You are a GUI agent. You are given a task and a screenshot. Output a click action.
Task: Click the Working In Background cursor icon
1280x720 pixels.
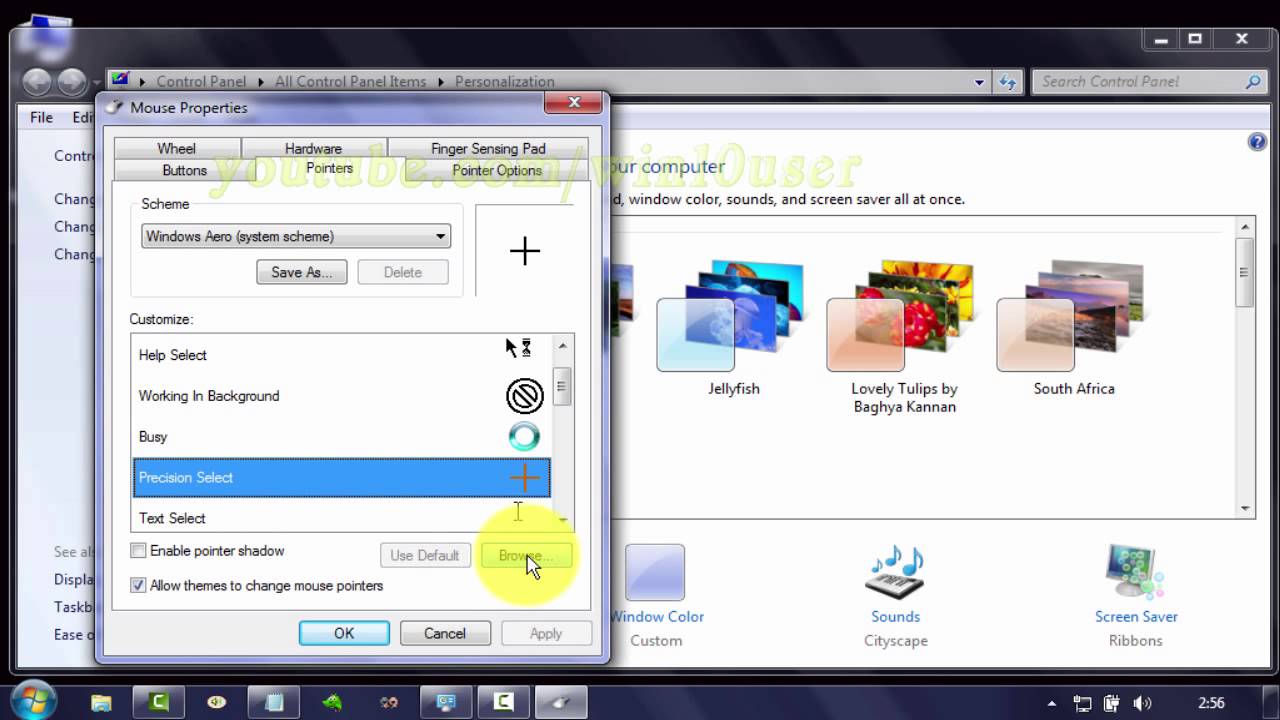point(524,396)
